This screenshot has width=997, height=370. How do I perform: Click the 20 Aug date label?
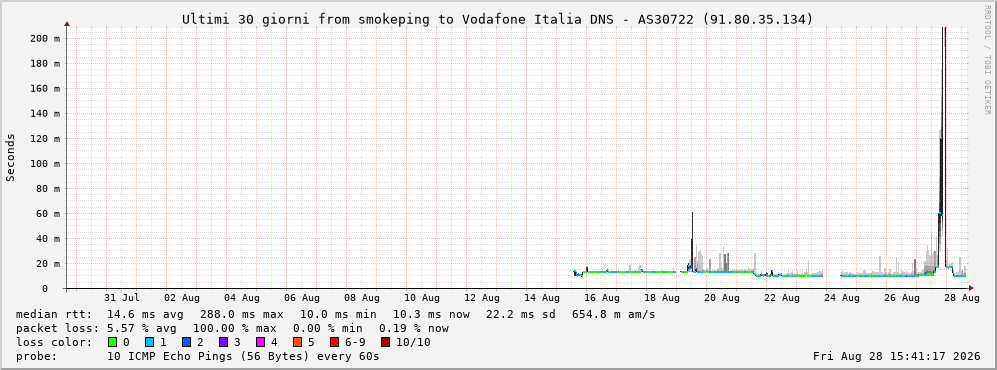click(721, 297)
